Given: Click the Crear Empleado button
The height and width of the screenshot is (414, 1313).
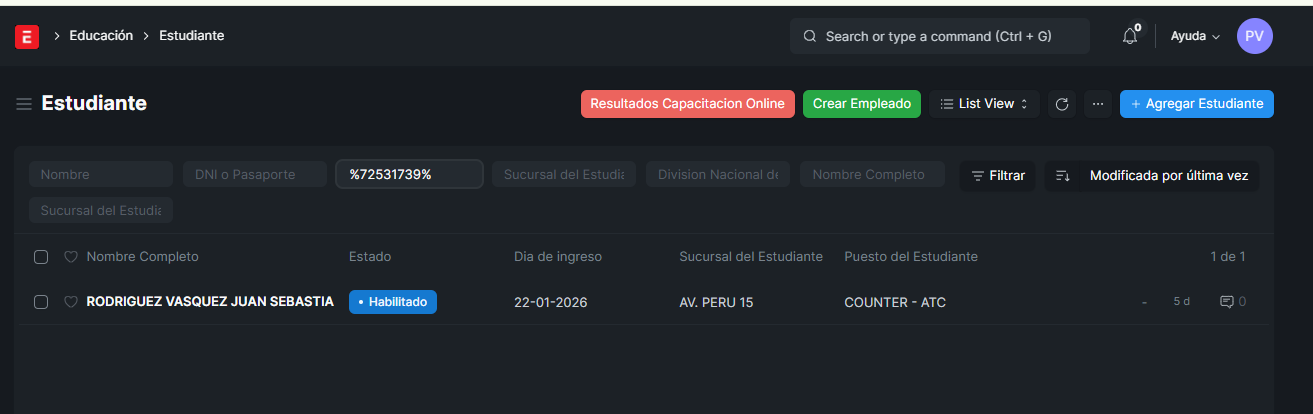Looking at the screenshot, I should tap(861, 104).
